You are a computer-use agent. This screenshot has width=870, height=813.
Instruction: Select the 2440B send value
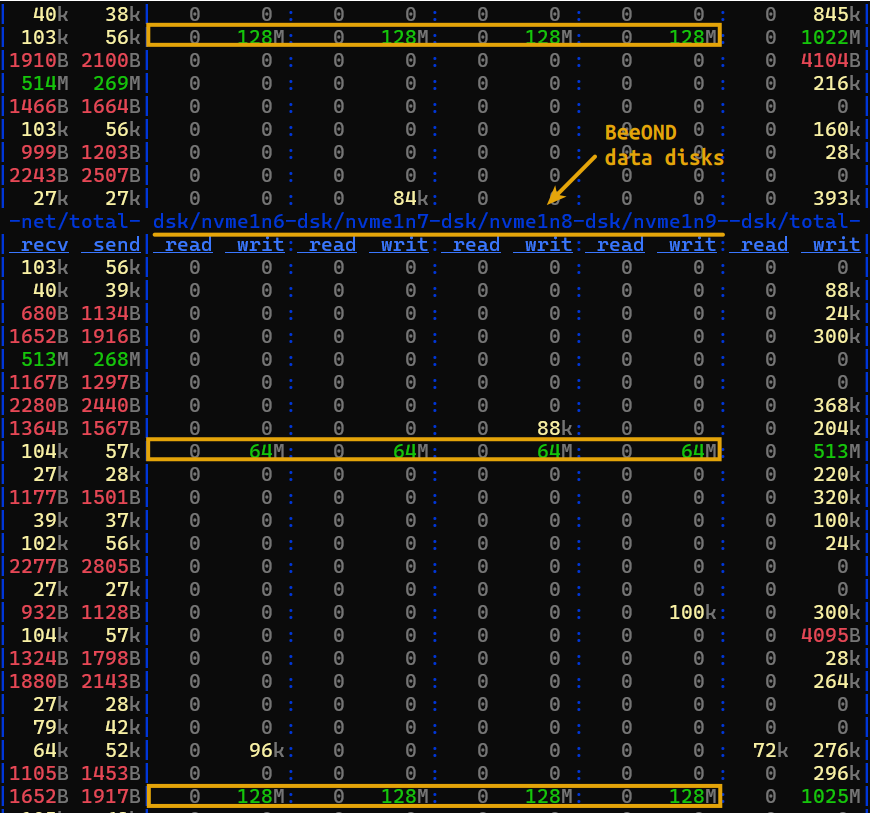pyautogui.click(x=111, y=406)
